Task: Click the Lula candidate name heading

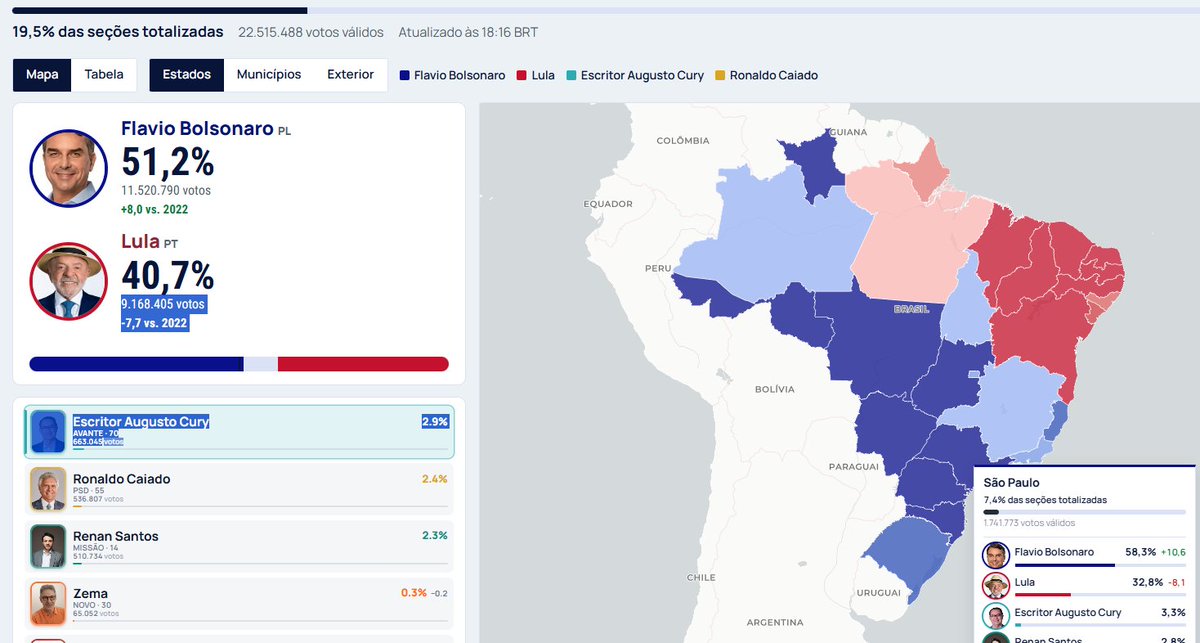Action: 140,241
